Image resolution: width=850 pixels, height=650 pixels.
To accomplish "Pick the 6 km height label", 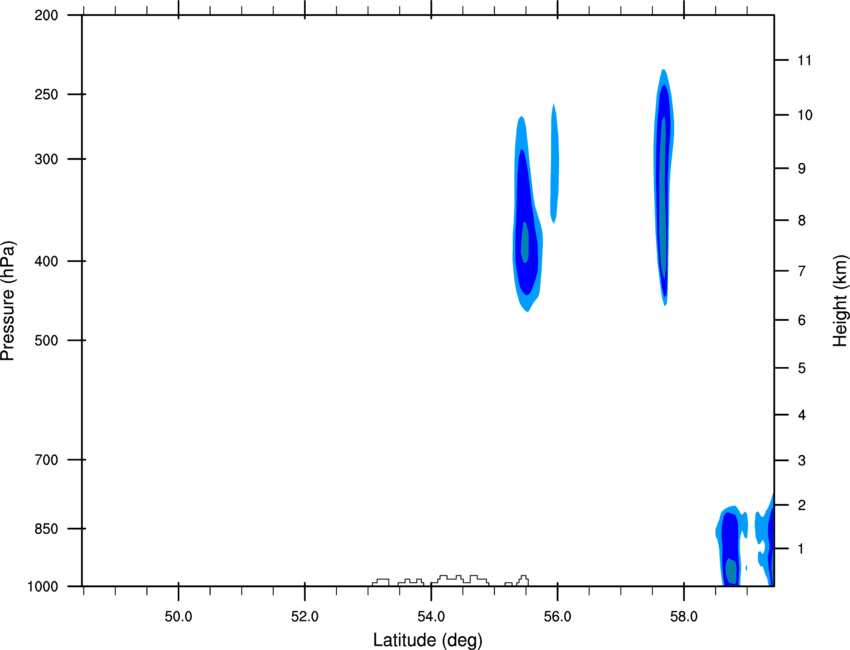I will click(x=802, y=320).
